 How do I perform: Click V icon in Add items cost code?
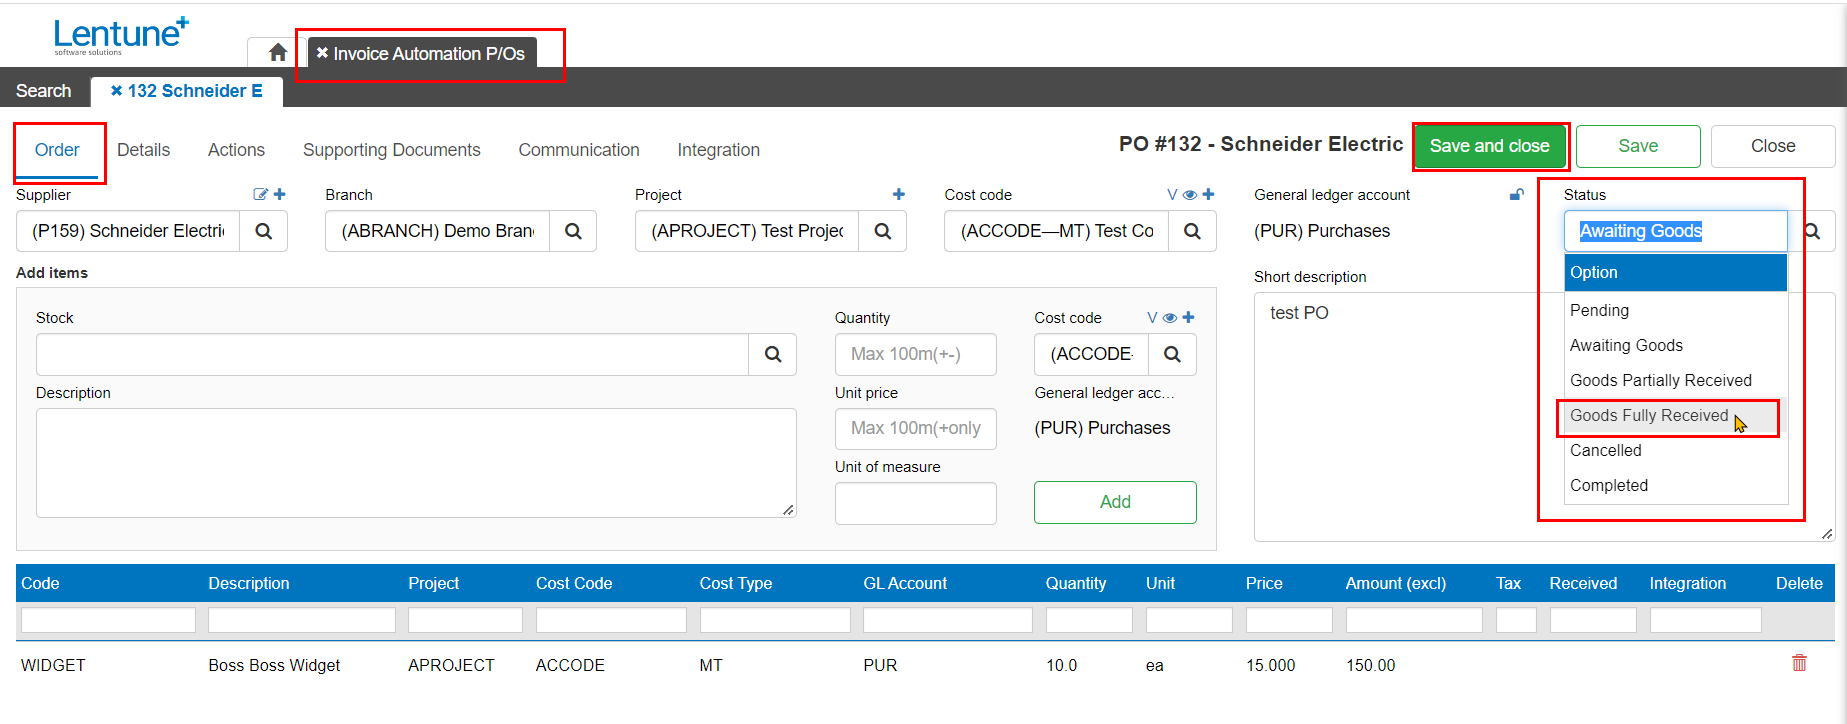pyautogui.click(x=1152, y=318)
